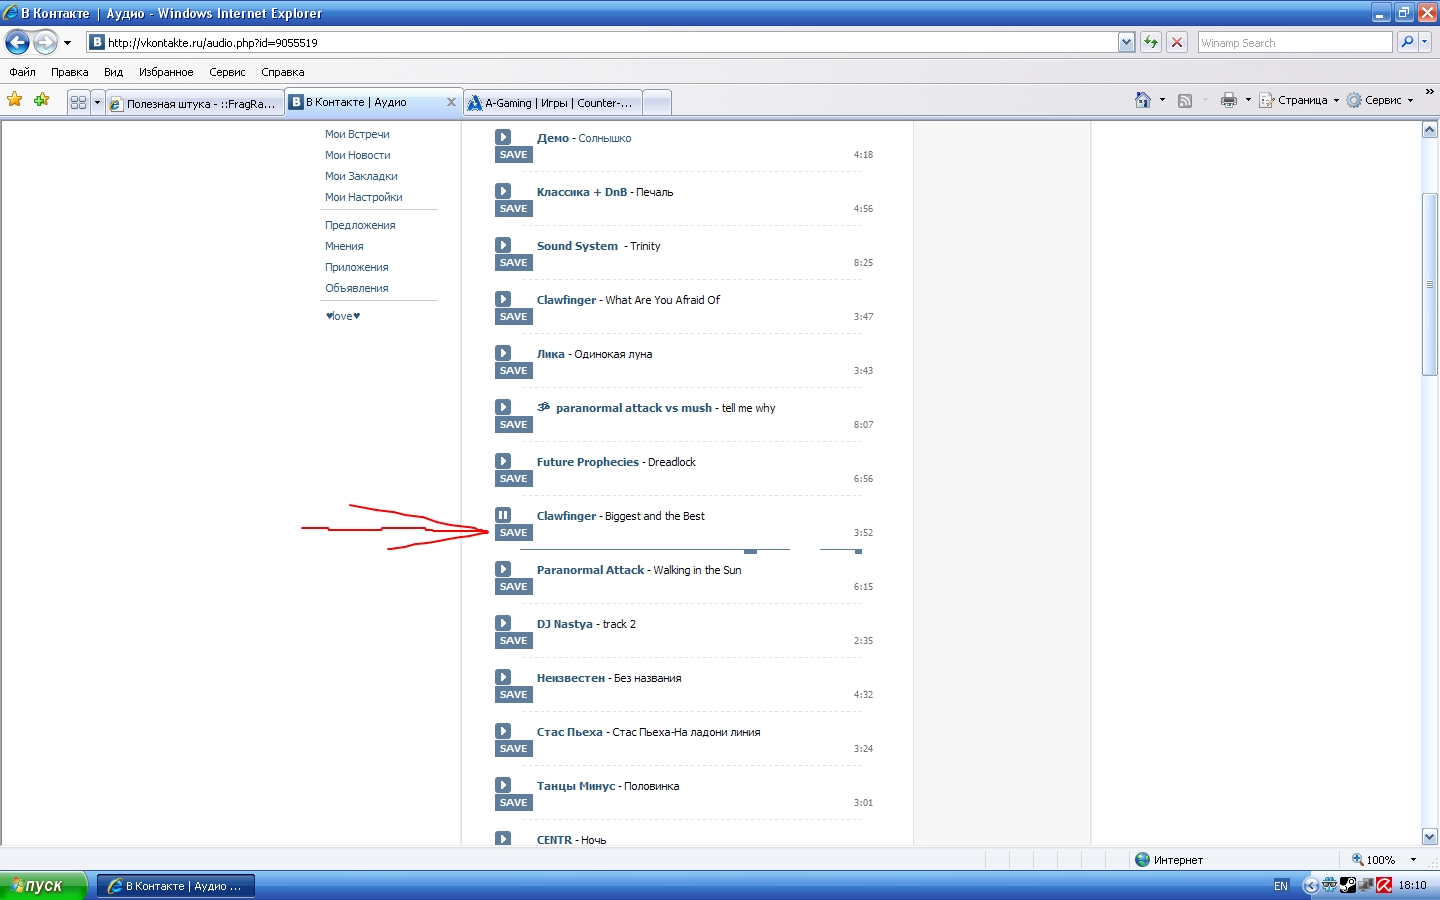The height and width of the screenshot is (900, 1440).
Task: Open Мнения sidebar link
Action: point(344,246)
